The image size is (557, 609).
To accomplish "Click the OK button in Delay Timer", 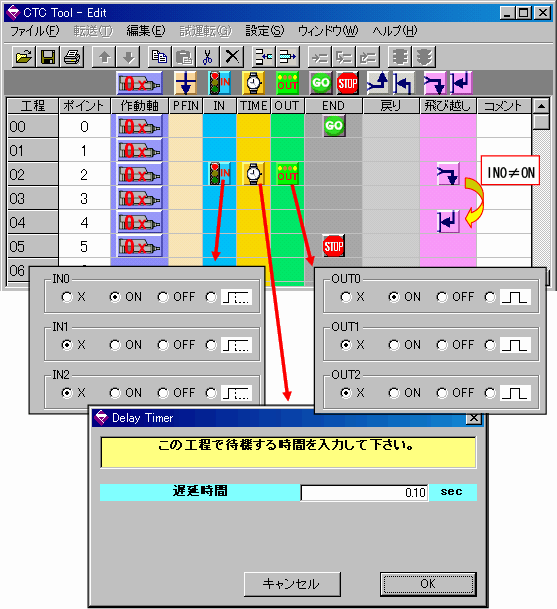I will coord(428,584).
